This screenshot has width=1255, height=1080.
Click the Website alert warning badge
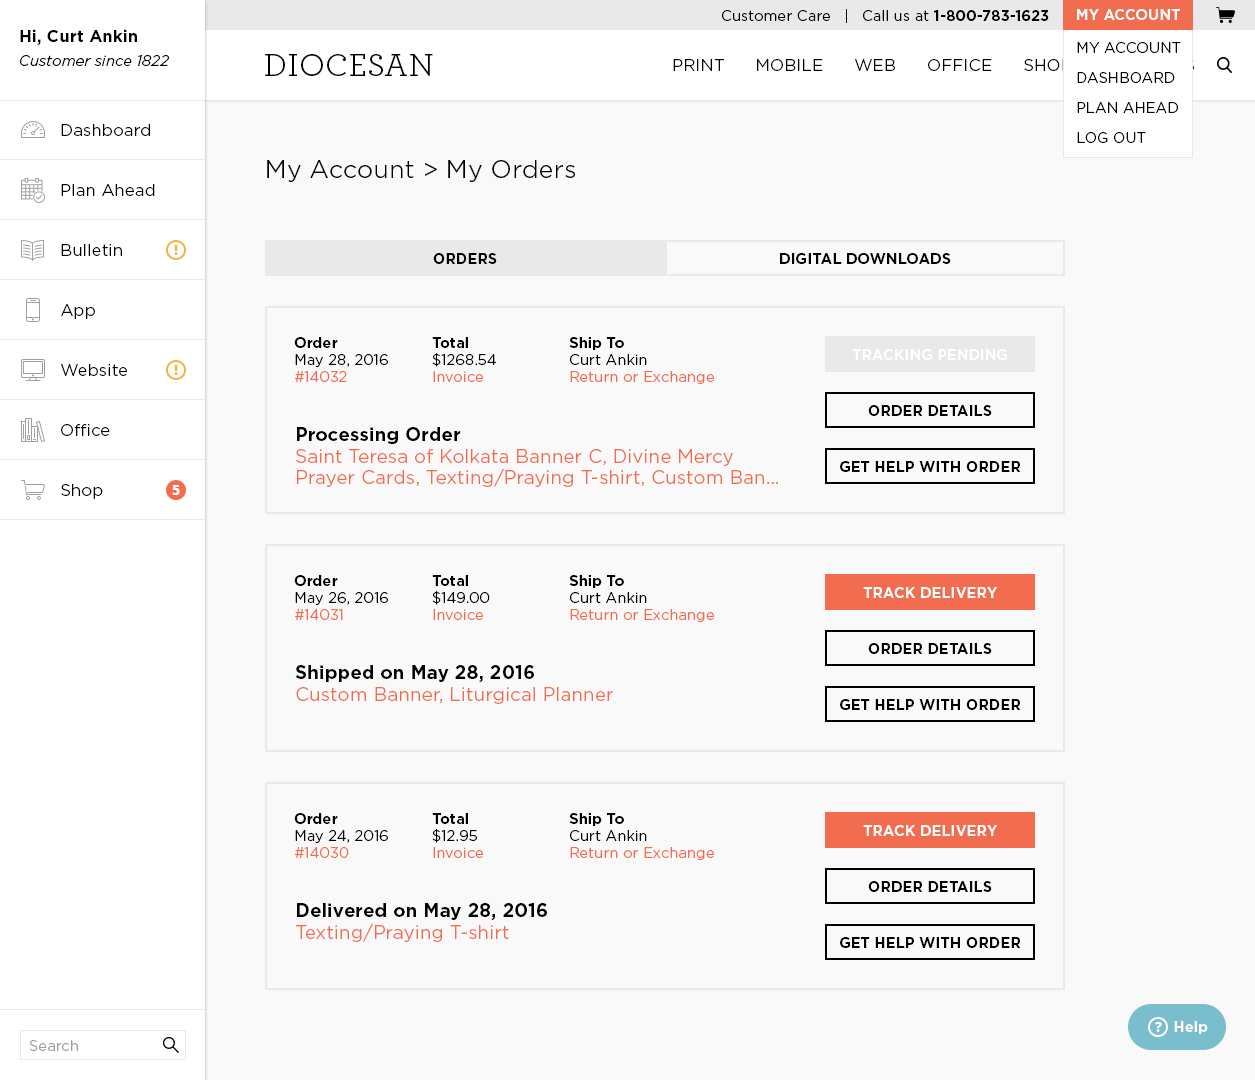176,370
